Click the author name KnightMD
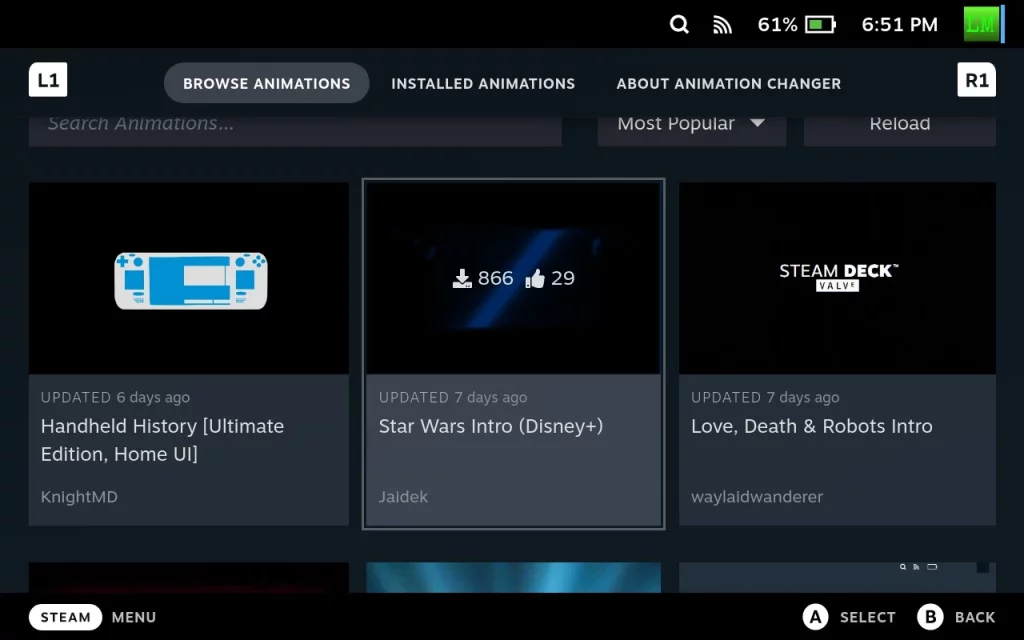Screen dimensions: 1024x640 click(x=79, y=497)
